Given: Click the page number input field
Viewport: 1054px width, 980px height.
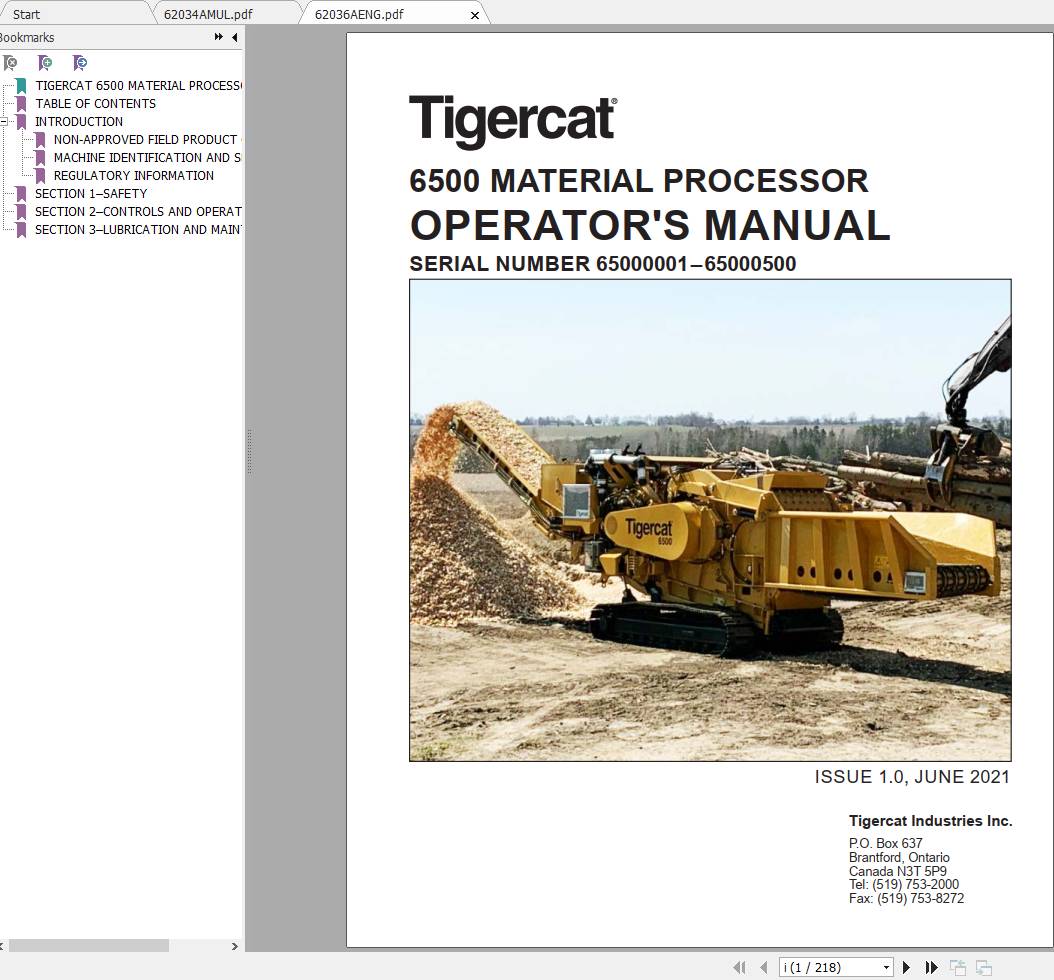Looking at the screenshot, I should coord(820,966).
